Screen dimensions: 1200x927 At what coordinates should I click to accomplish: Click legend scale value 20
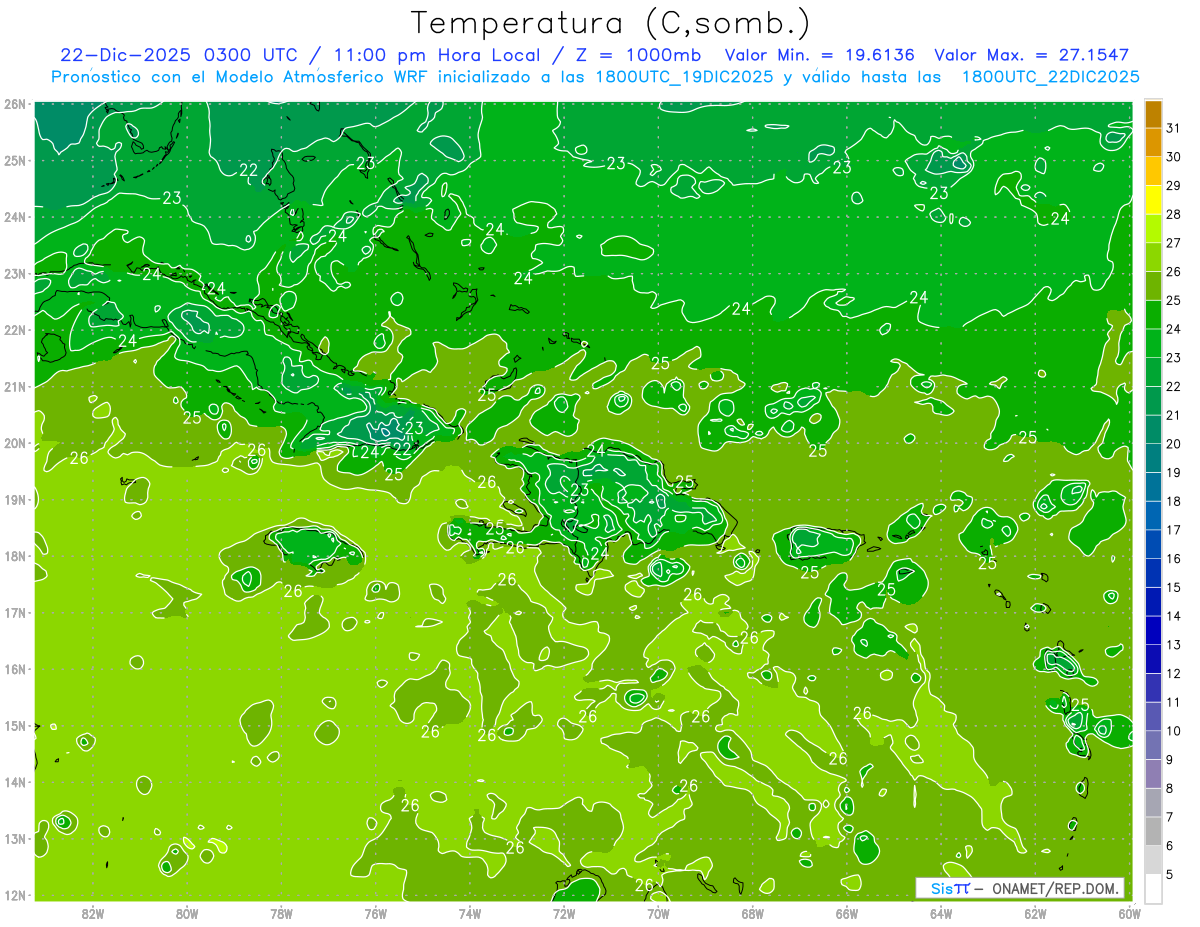(x=1173, y=444)
